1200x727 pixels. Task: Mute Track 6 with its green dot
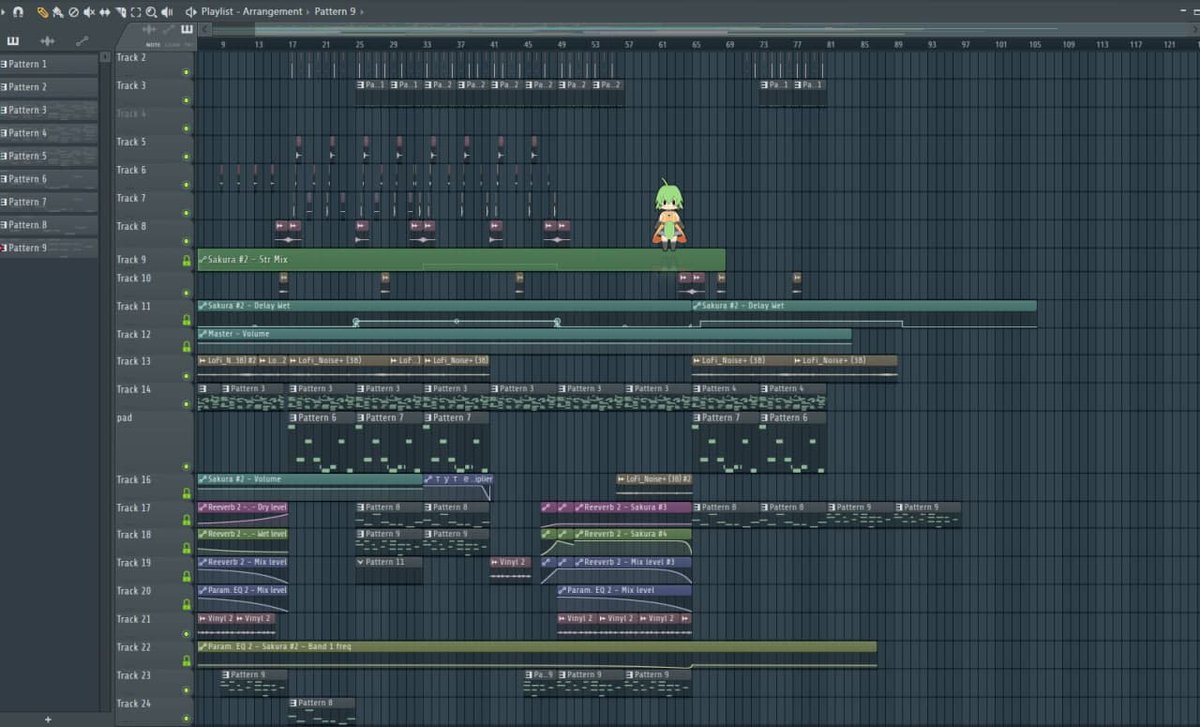pos(186,184)
